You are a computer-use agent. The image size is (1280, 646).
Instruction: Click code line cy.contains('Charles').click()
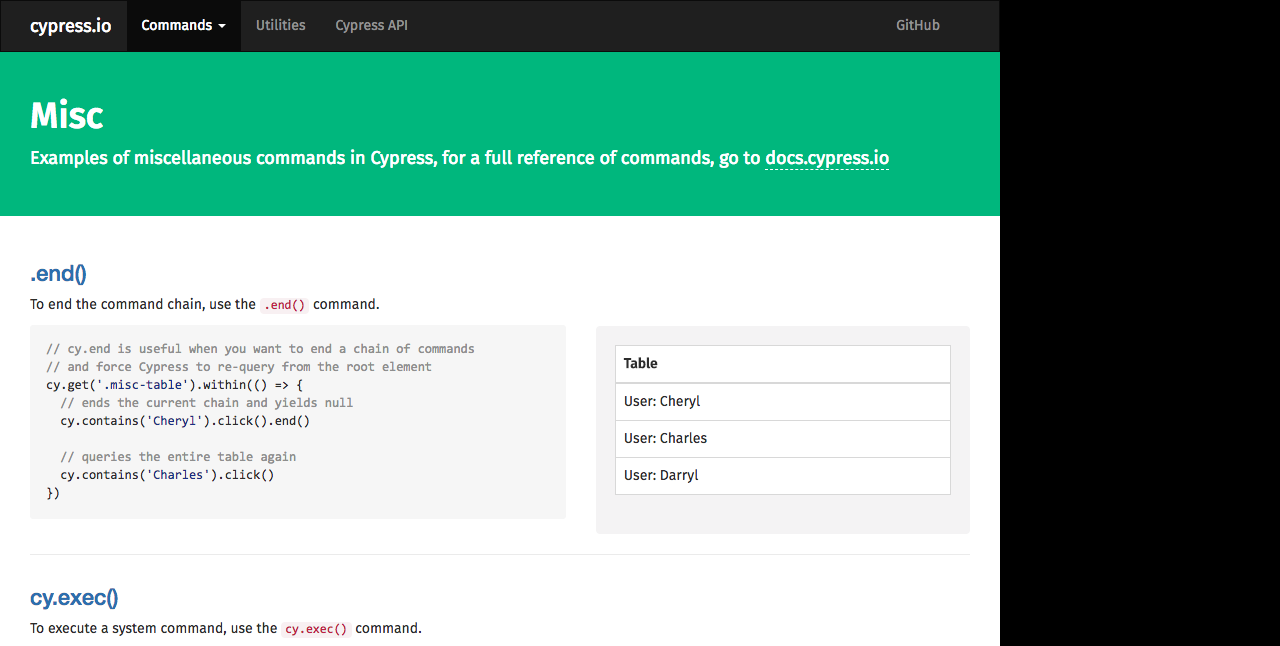167,475
